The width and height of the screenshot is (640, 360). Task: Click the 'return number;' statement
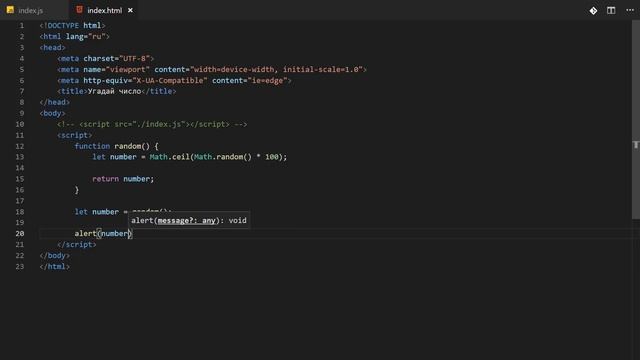pos(123,179)
